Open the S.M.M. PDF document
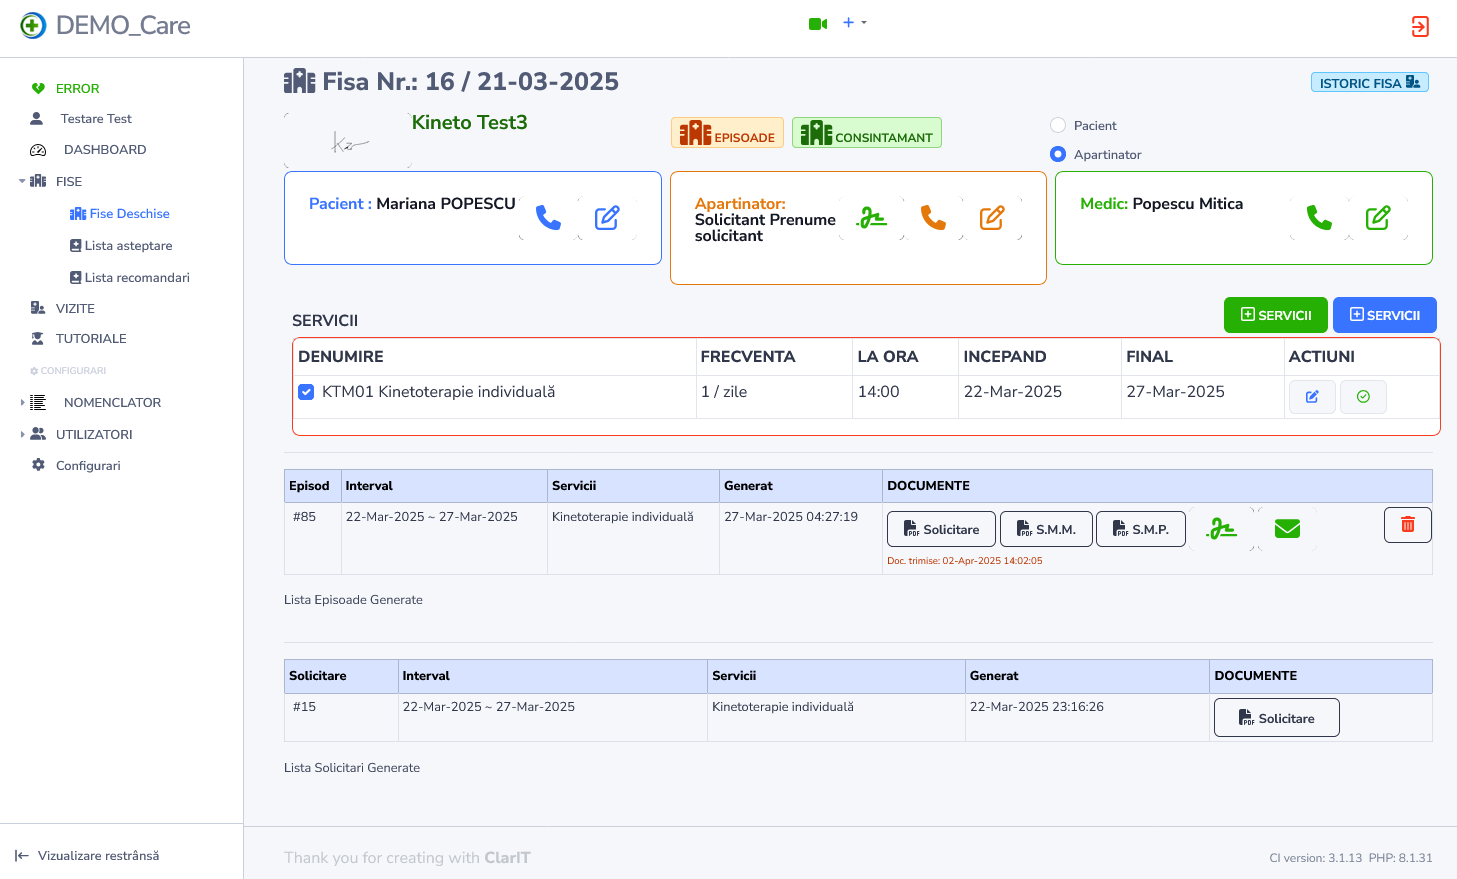This screenshot has width=1457, height=879. (x=1046, y=529)
